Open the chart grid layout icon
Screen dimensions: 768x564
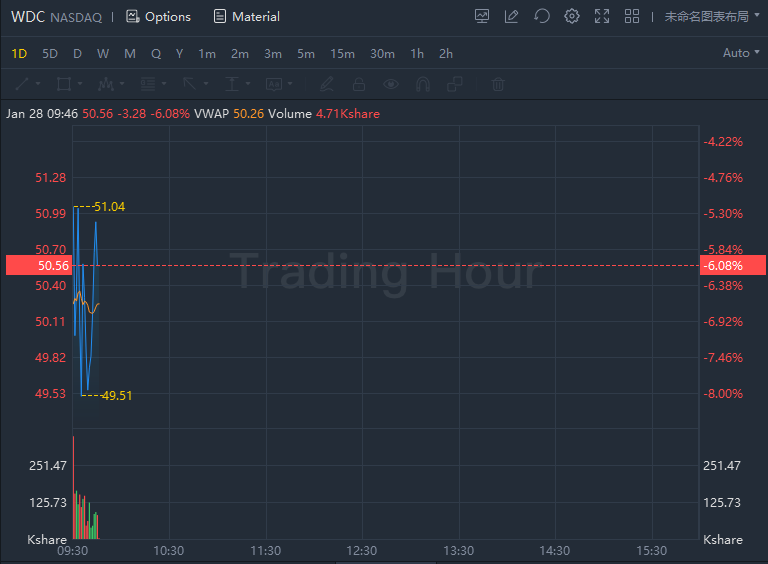(631, 16)
